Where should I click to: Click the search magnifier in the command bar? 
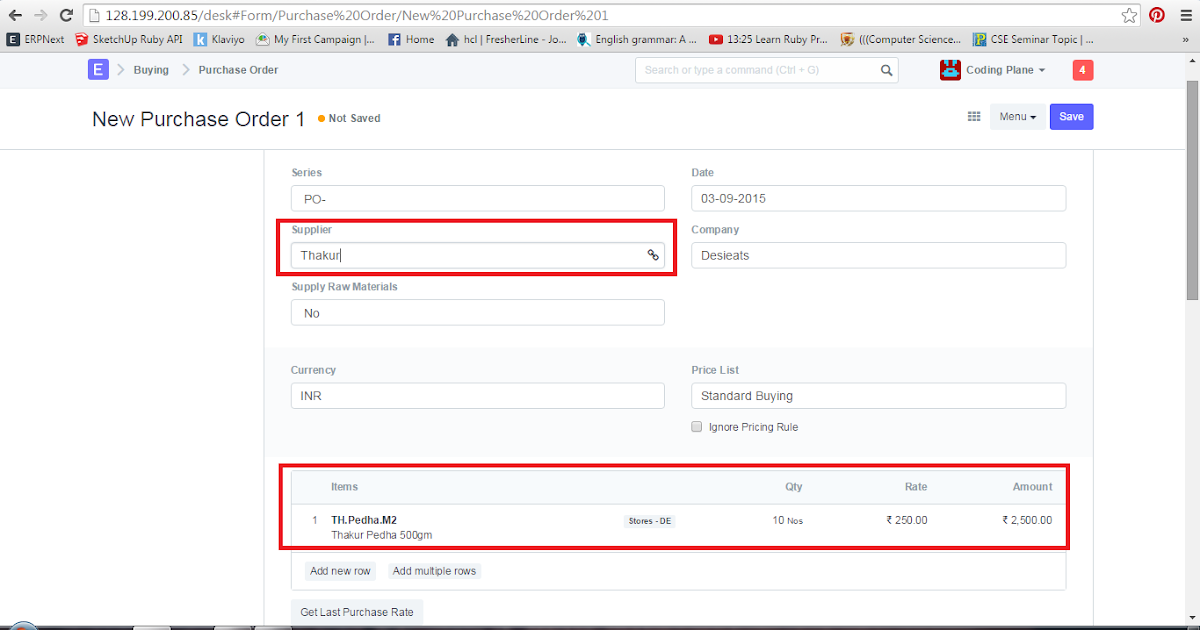886,71
